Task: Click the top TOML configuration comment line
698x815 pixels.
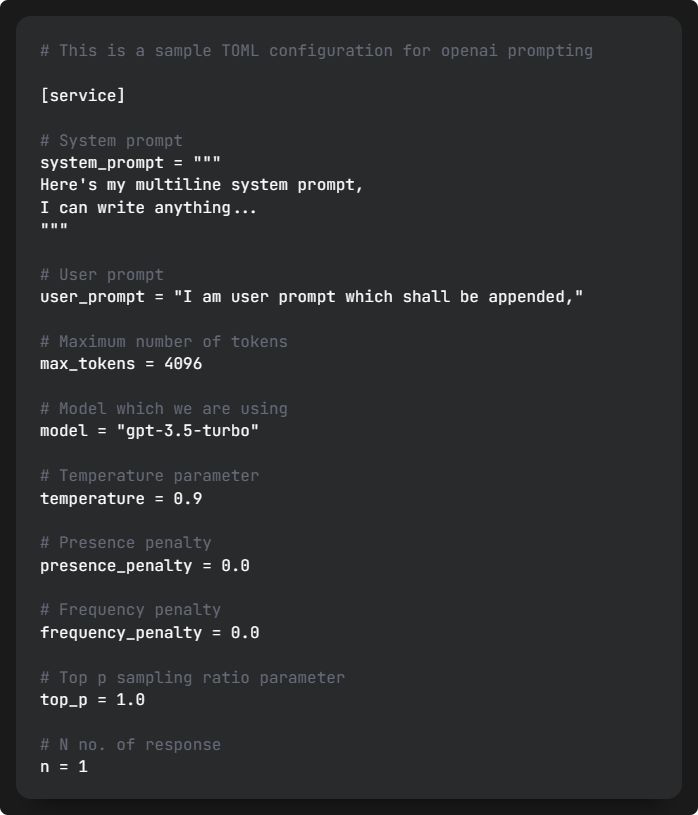Action: pos(317,51)
